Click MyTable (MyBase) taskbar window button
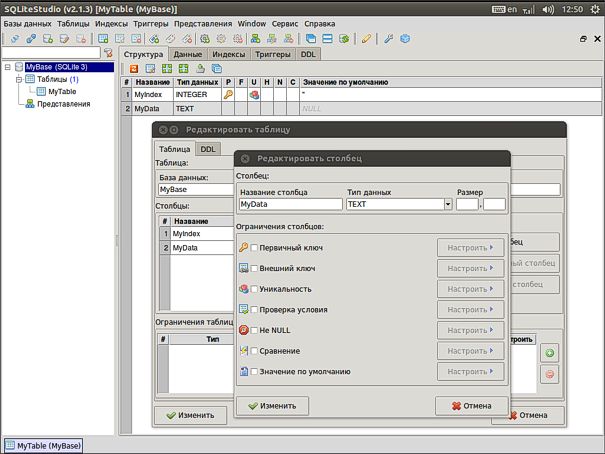The height and width of the screenshot is (454, 605). point(43,446)
